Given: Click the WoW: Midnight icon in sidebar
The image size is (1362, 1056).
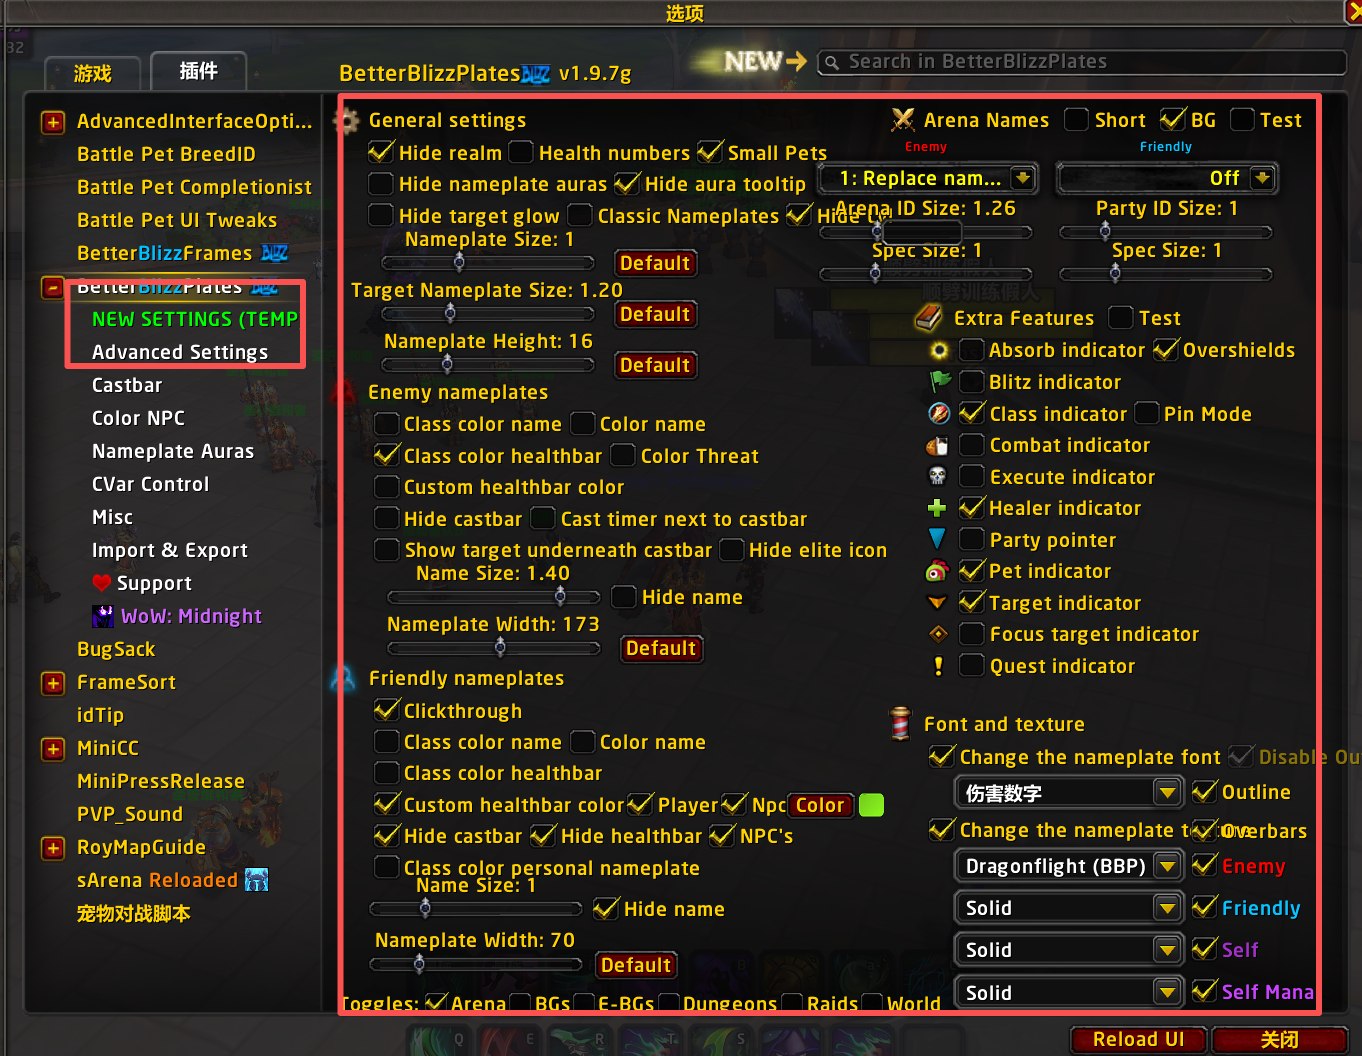Looking at the screenshot, I should (x=103, y=615).
